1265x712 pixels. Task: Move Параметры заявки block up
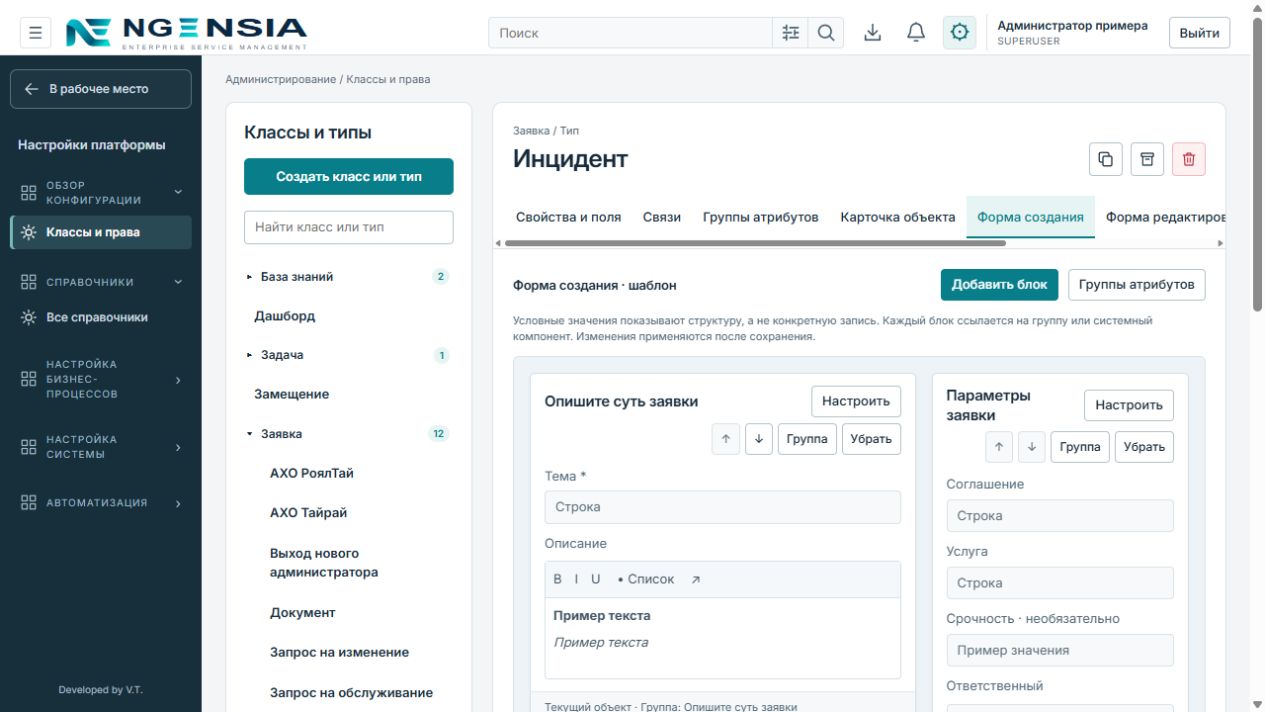(x=999, y=447)
